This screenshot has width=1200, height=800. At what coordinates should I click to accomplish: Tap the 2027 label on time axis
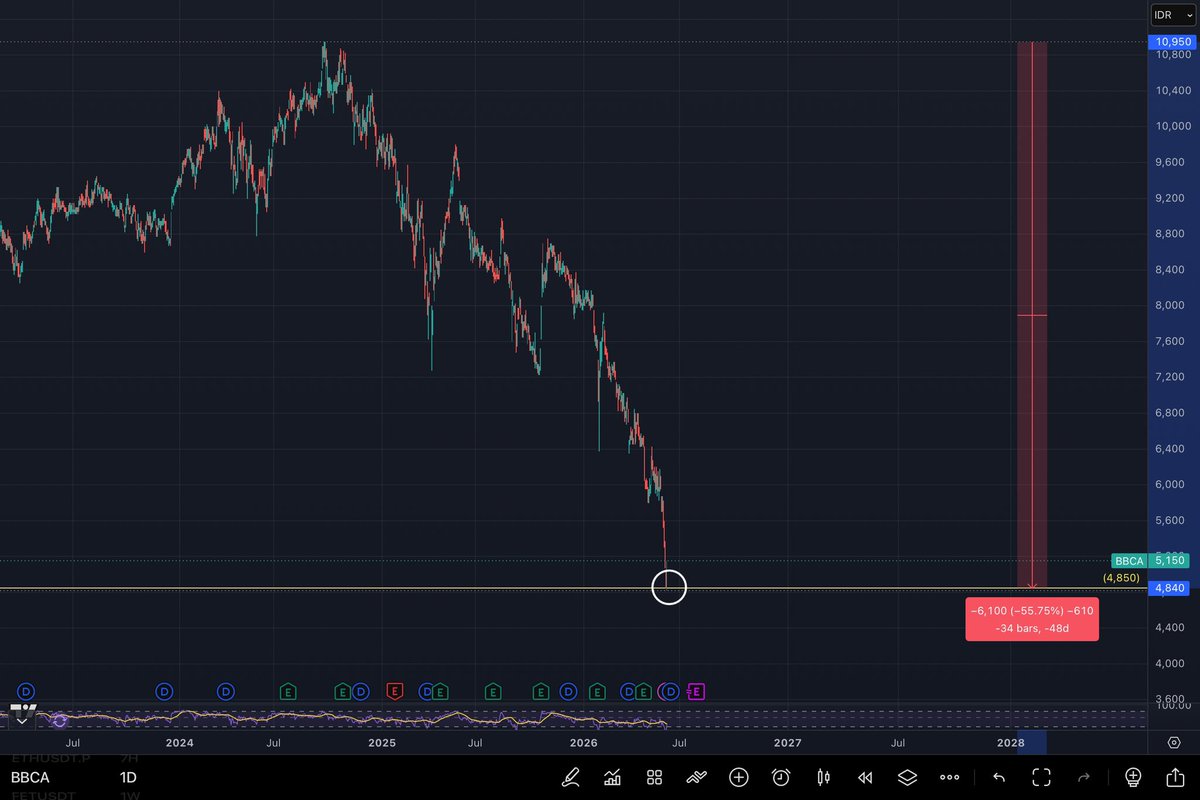click(x=788, y=742)
